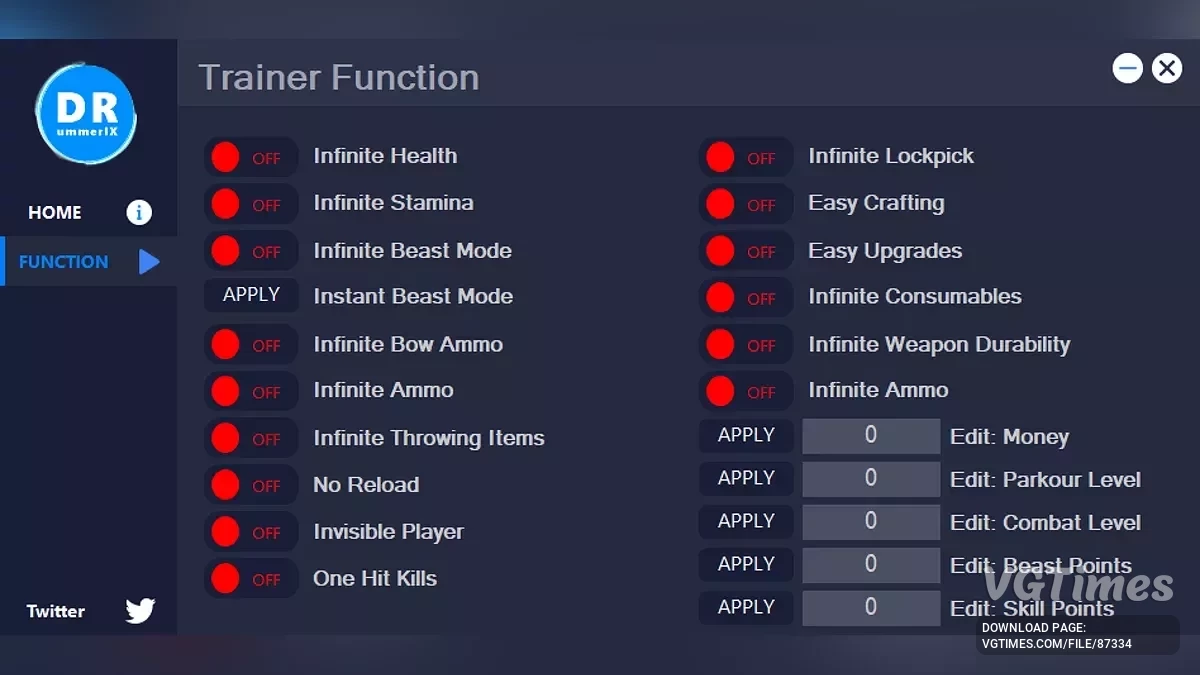
Task: Turn on Infinite Stamina
Action: (x=250, y=204)
